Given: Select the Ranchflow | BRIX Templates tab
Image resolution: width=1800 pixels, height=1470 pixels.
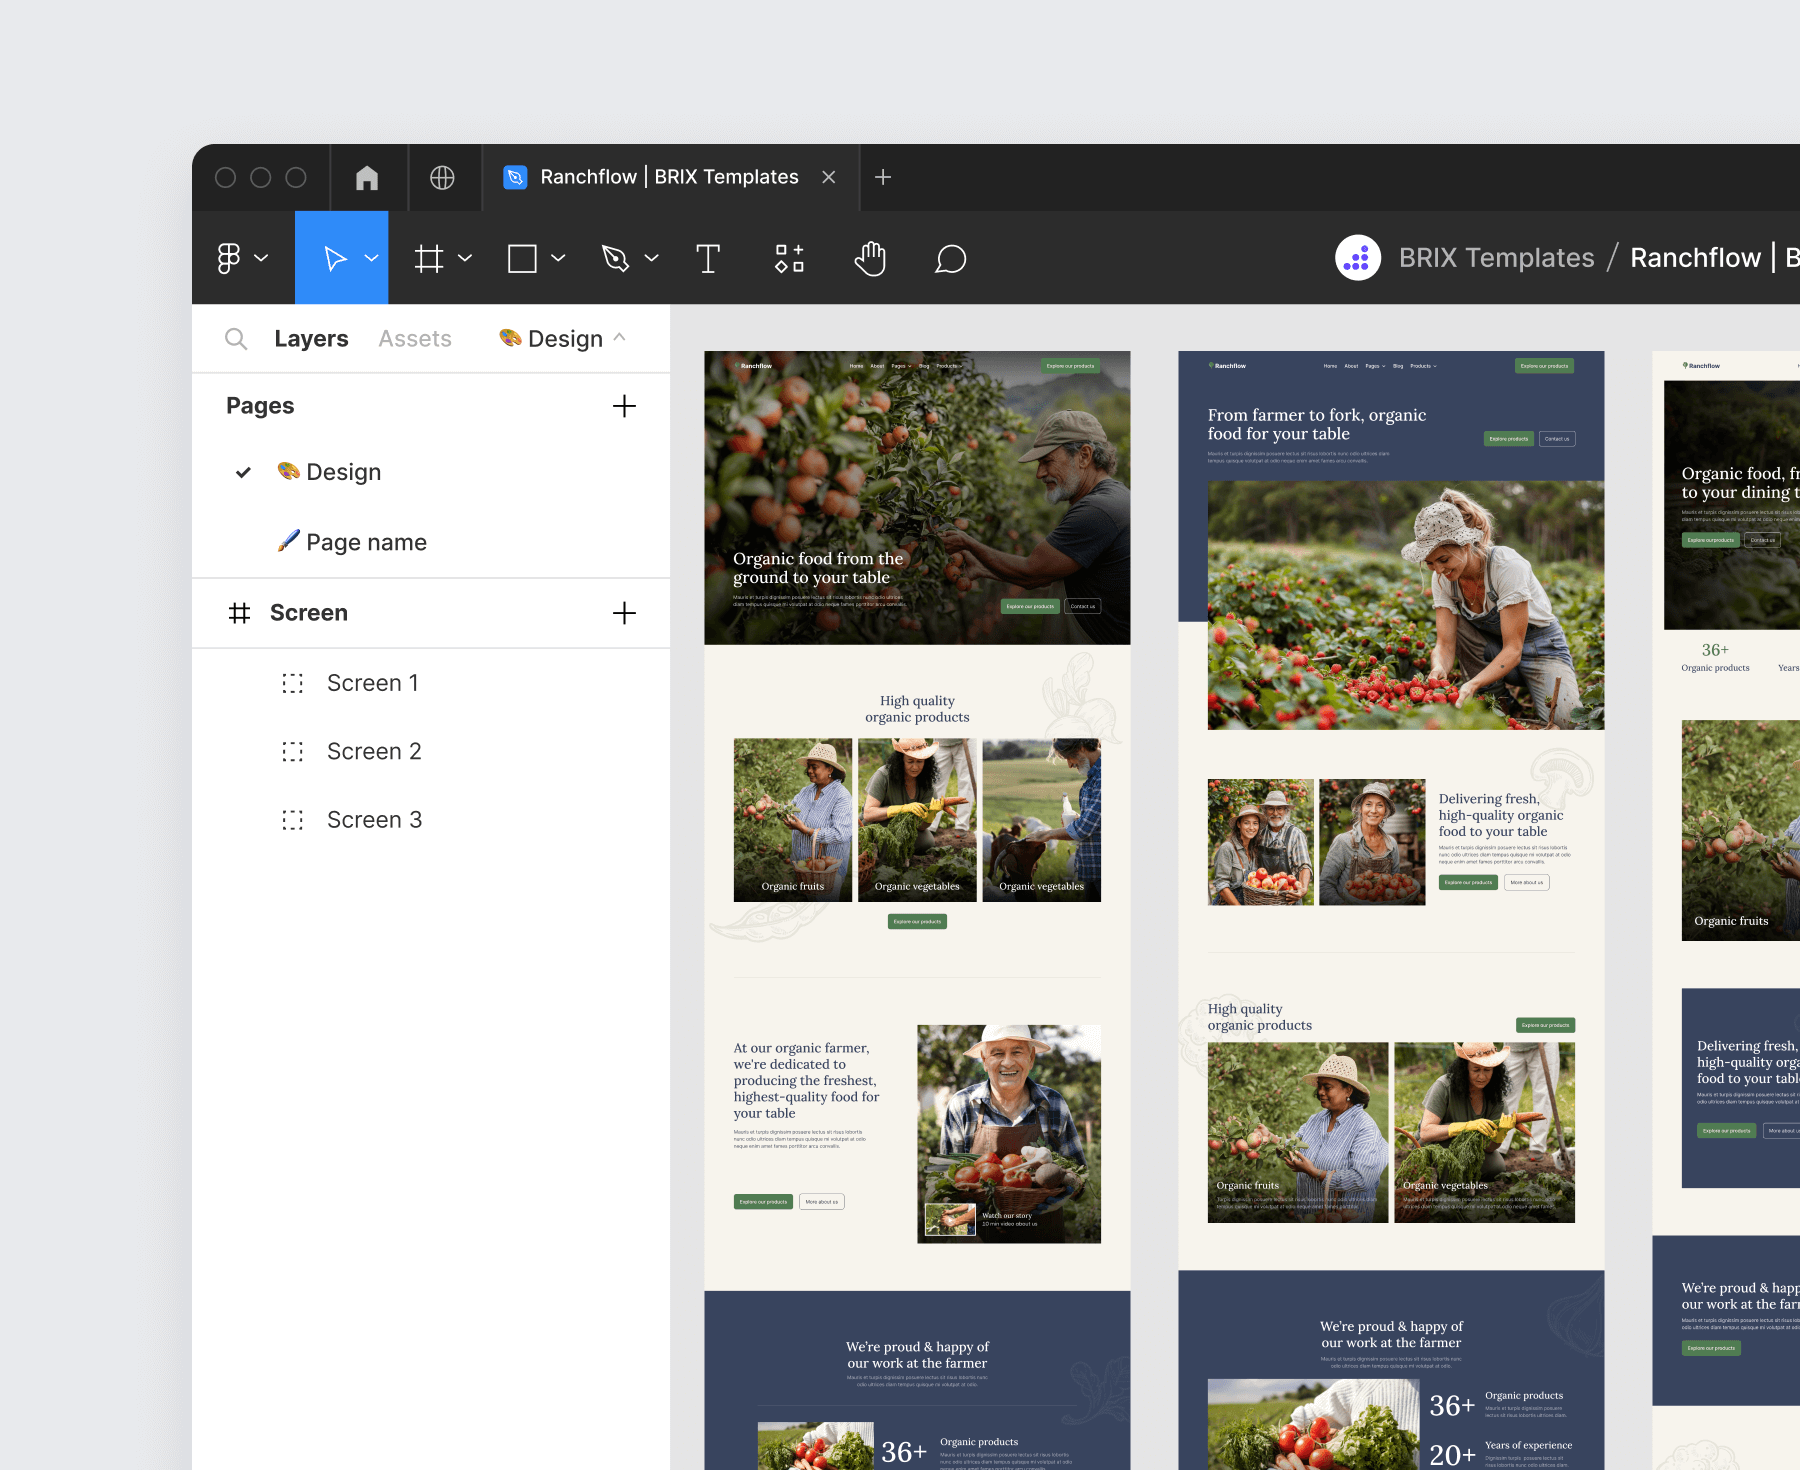Looking at the screenshot, I should pyautogui.click(x=669, y=177).
